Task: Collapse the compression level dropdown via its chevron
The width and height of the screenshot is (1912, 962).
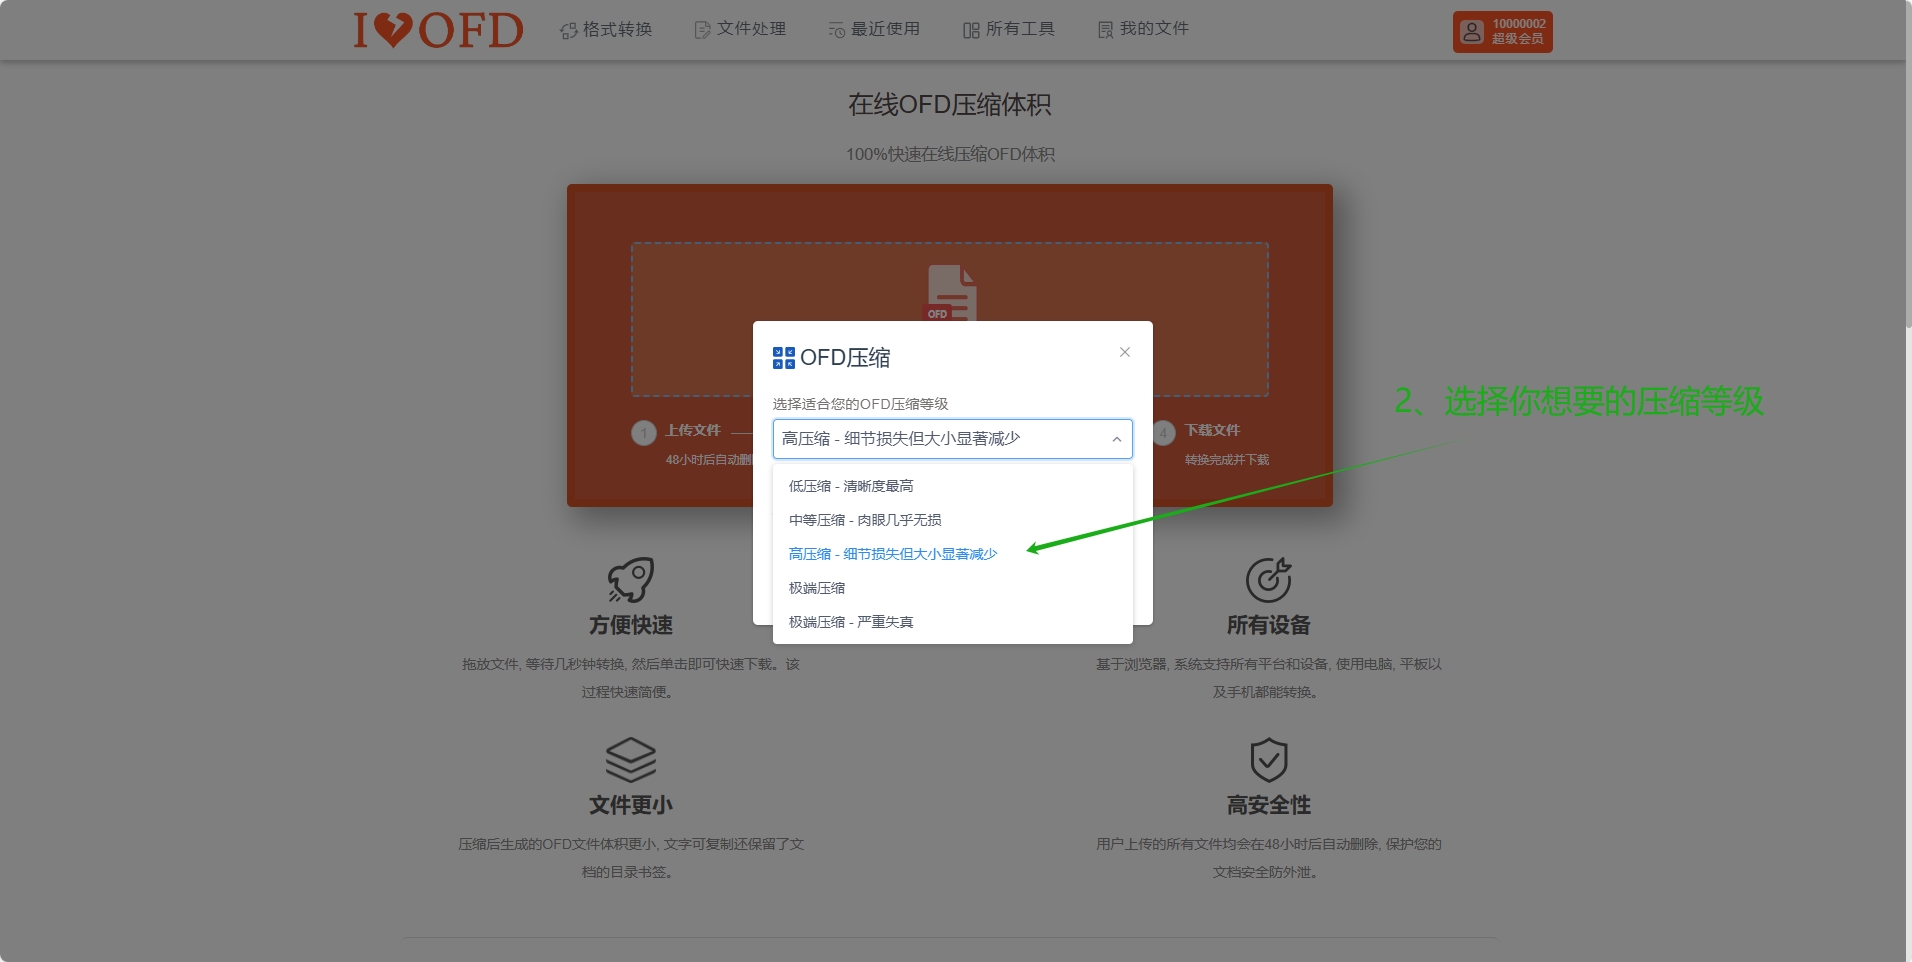Action: pos(1117,438)
